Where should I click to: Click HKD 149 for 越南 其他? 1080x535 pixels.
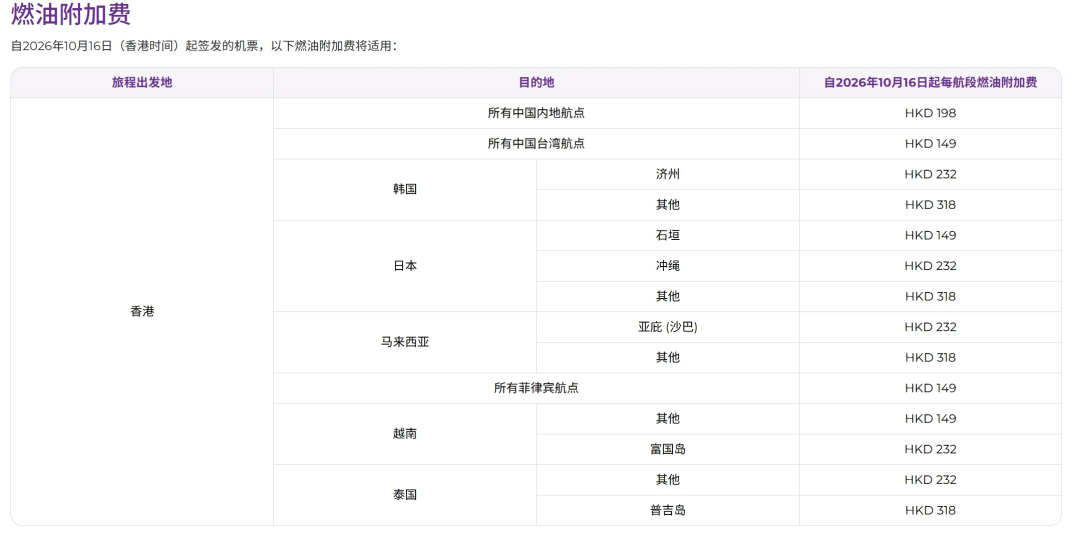[x=930, y=419]
